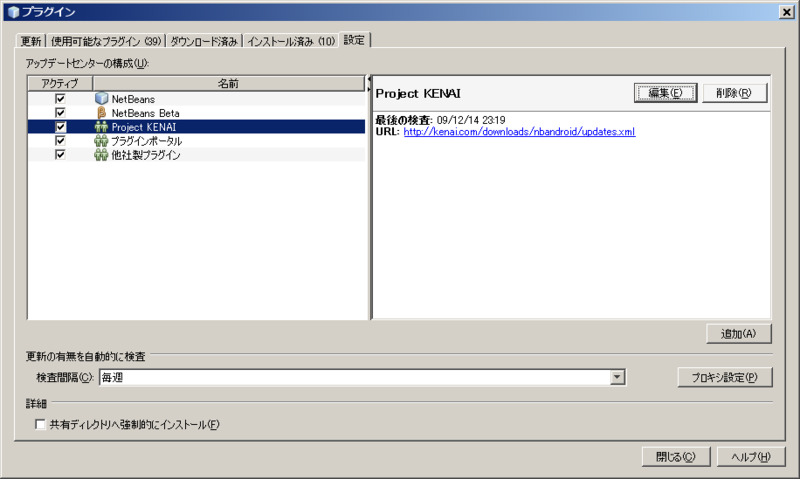Click the プラグイン title bar cube icon
The height and width of the screenshot is (479, 800).
point(13,12)
